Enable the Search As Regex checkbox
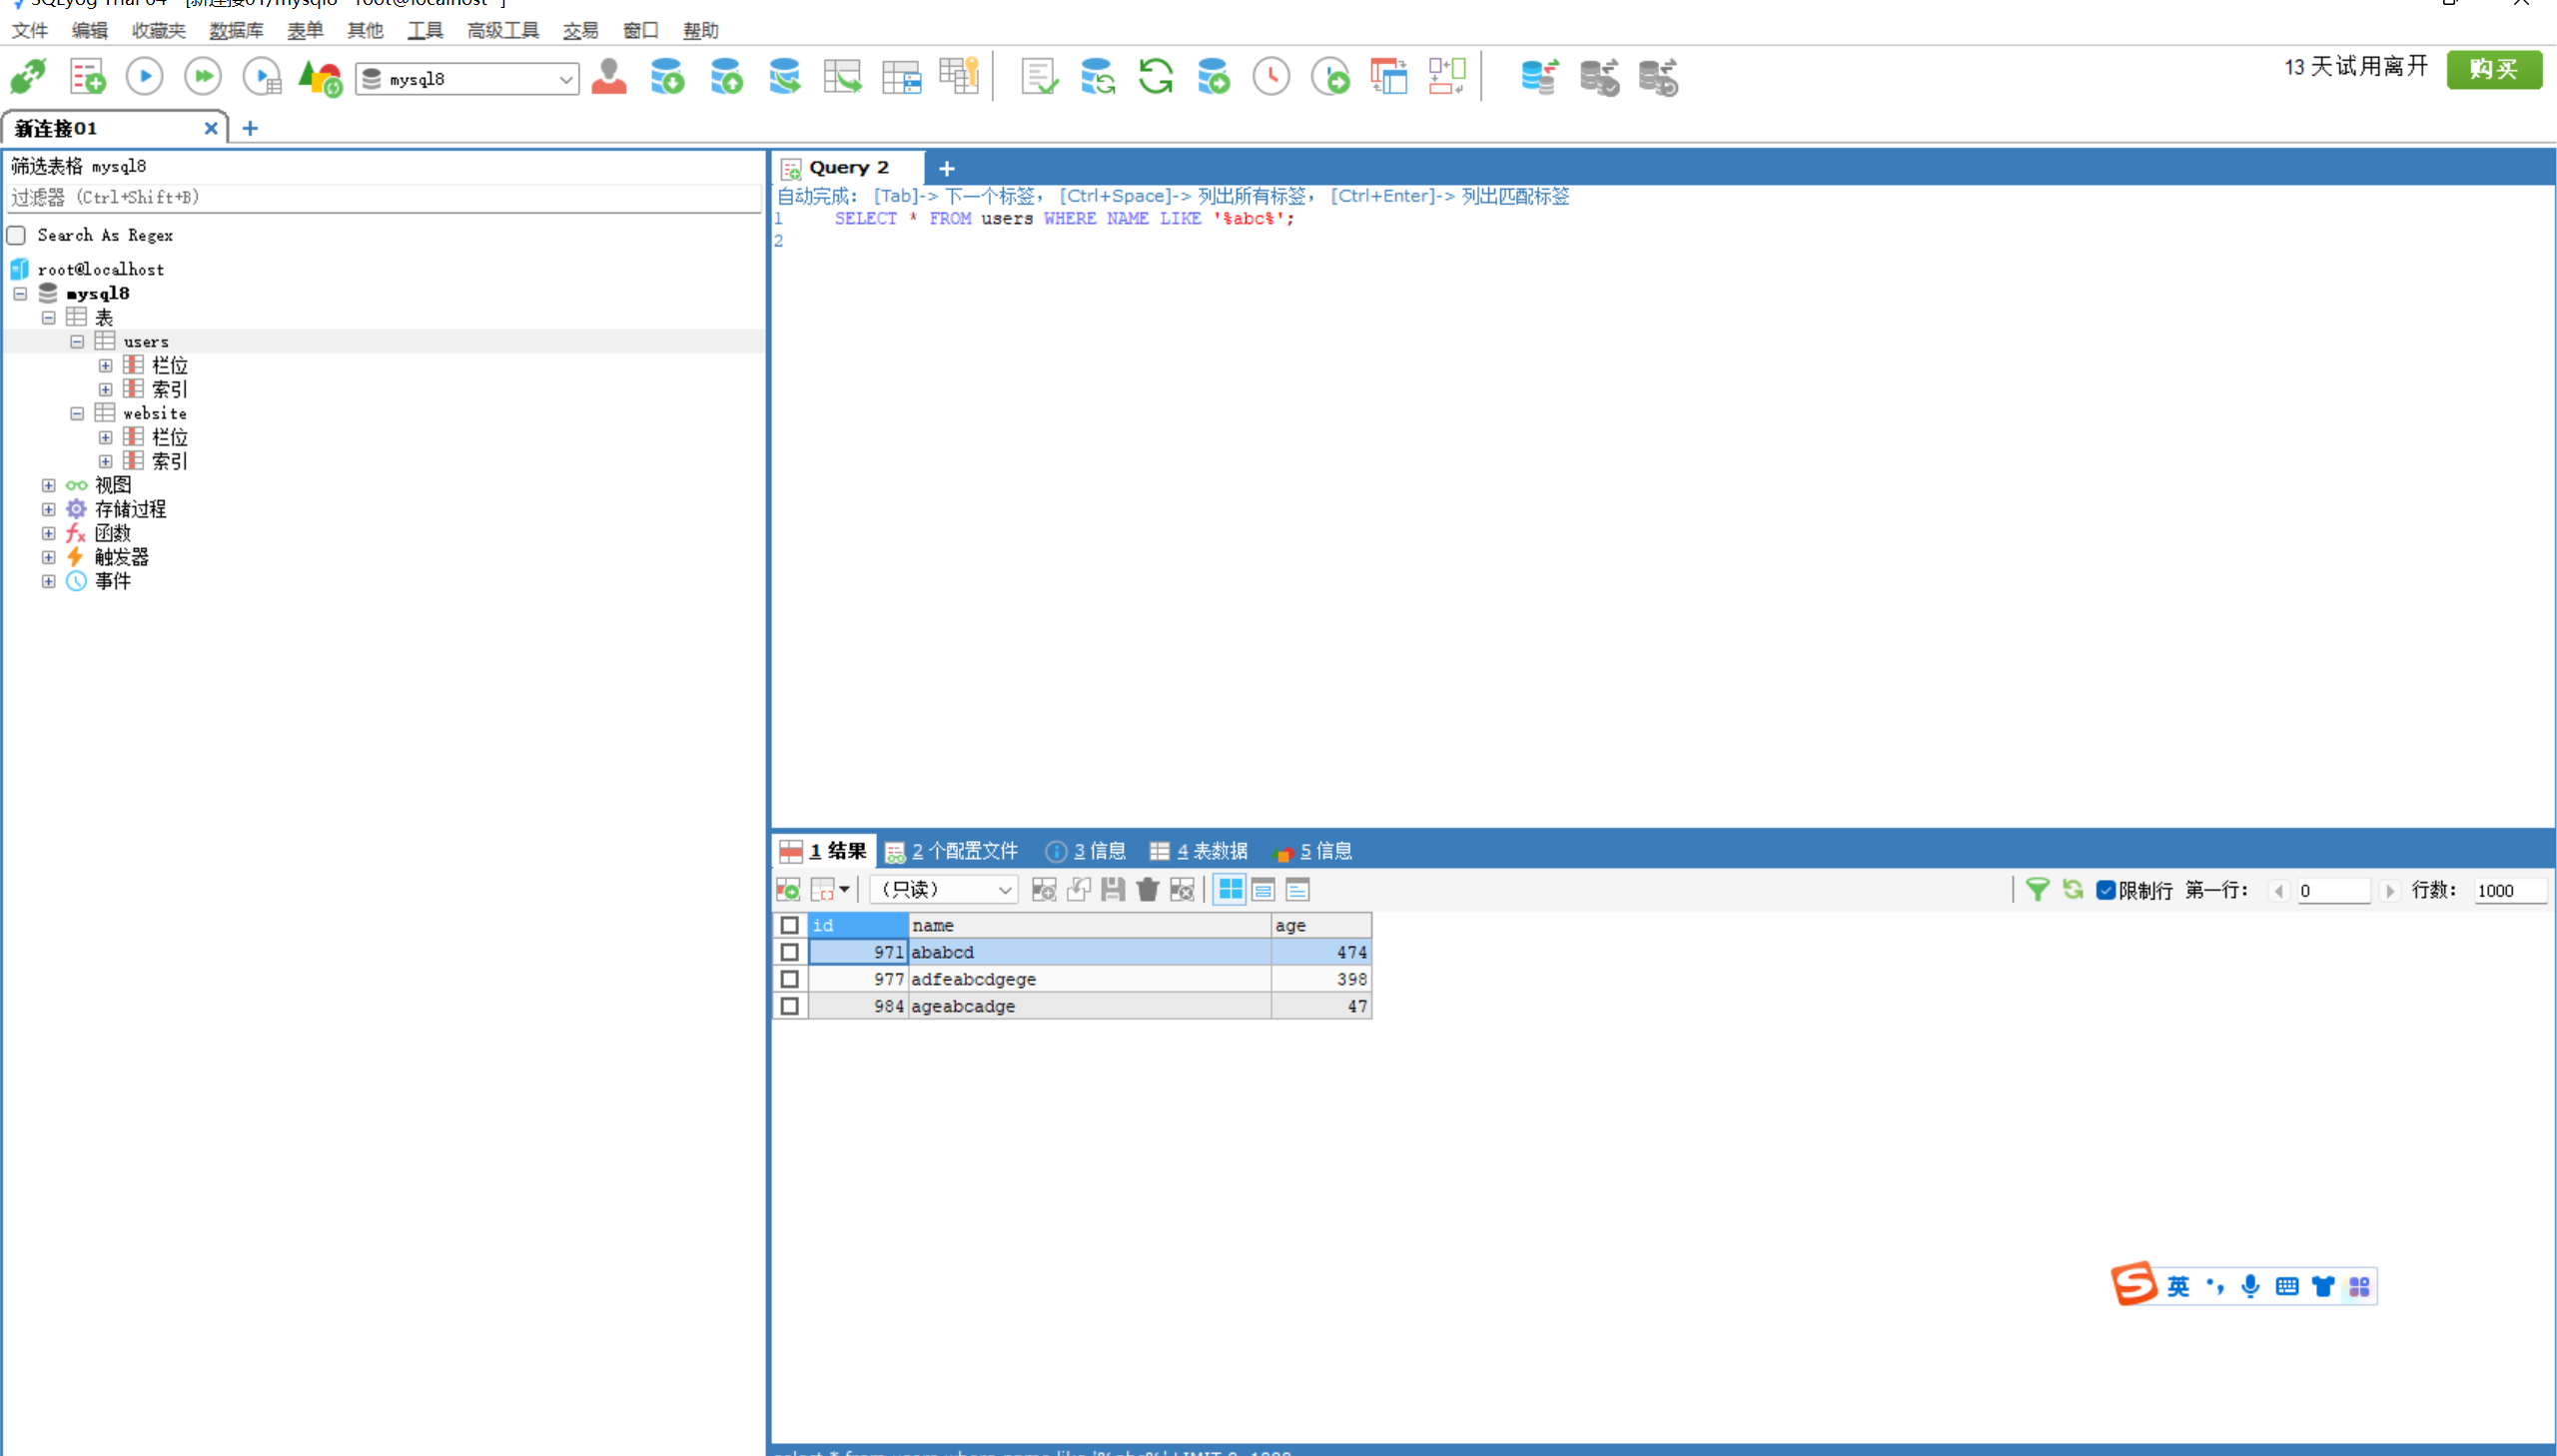Screen dimensions: 2557x1456 coord(17,235)
